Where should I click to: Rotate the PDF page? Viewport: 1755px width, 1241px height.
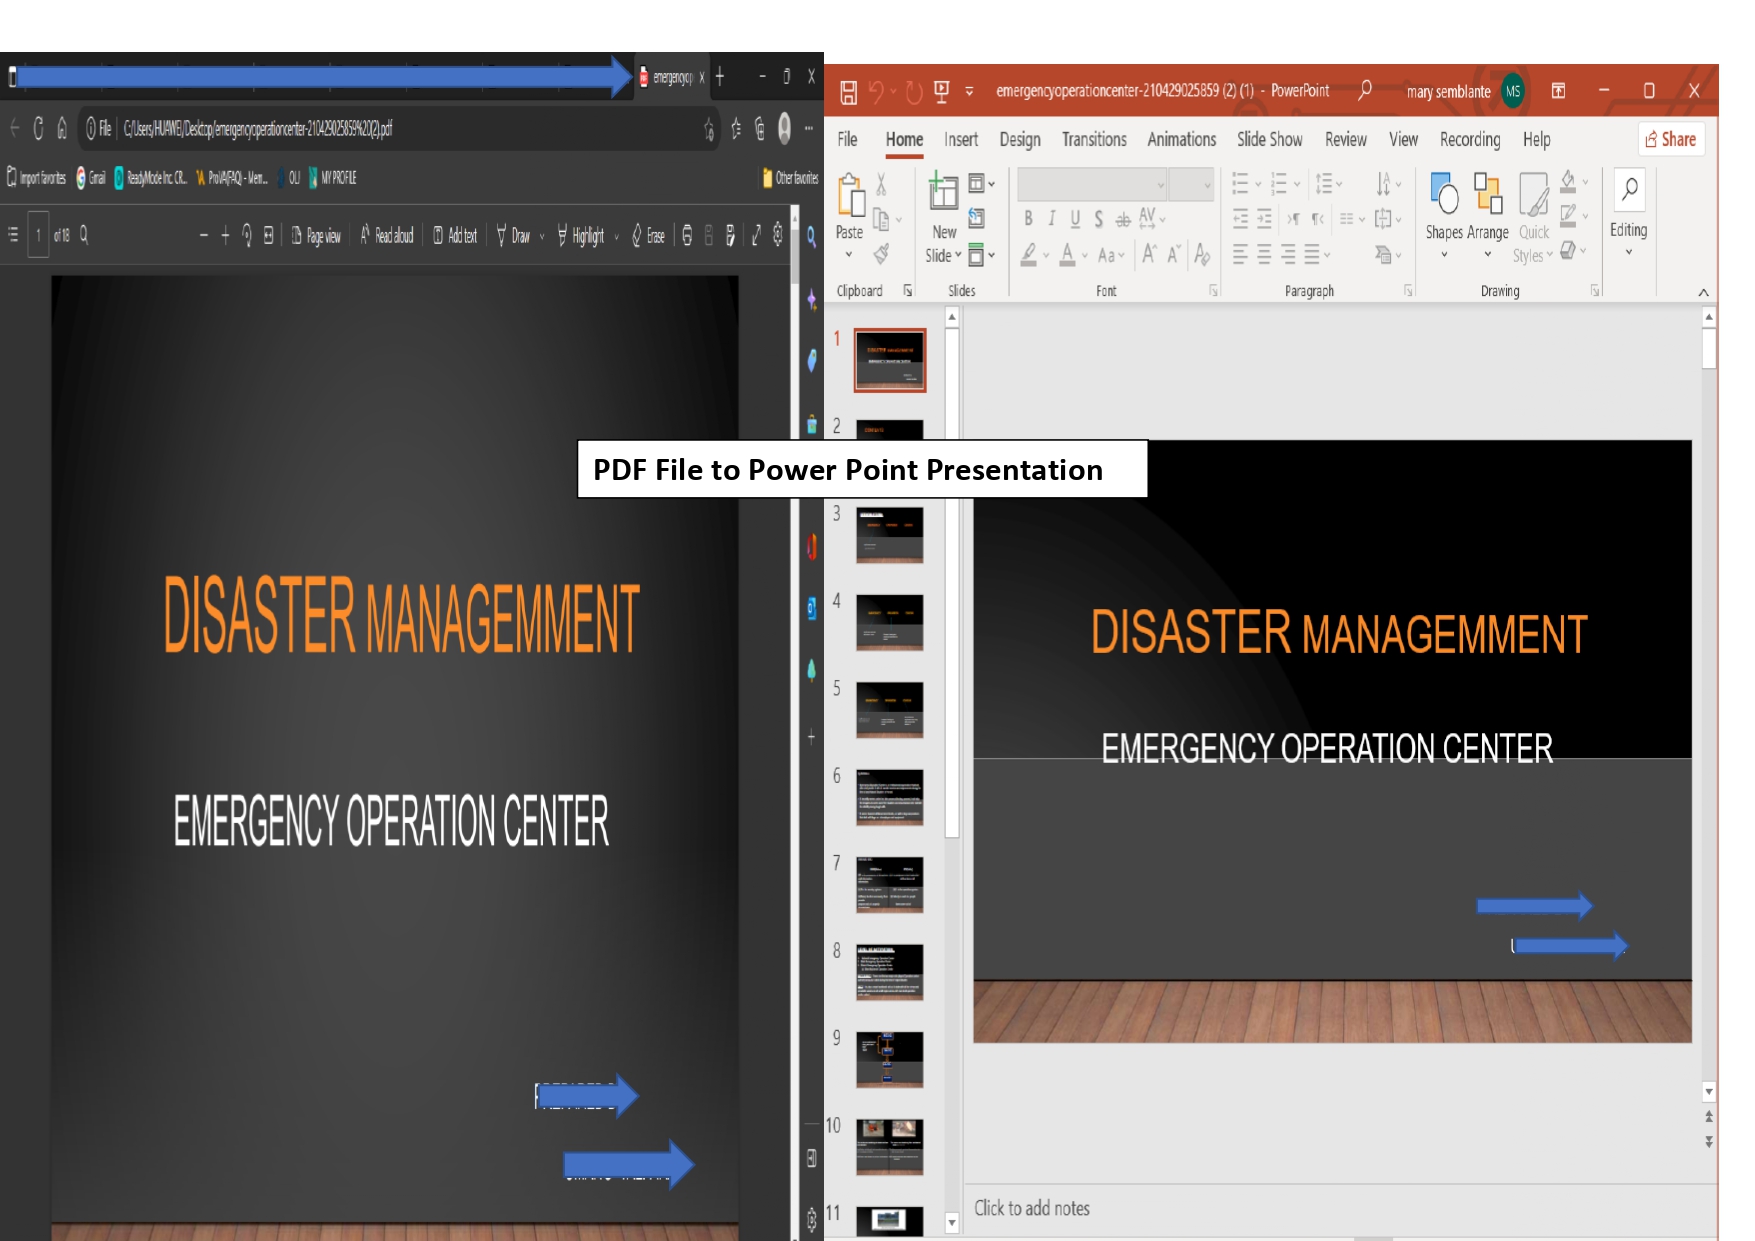[247, 235]
